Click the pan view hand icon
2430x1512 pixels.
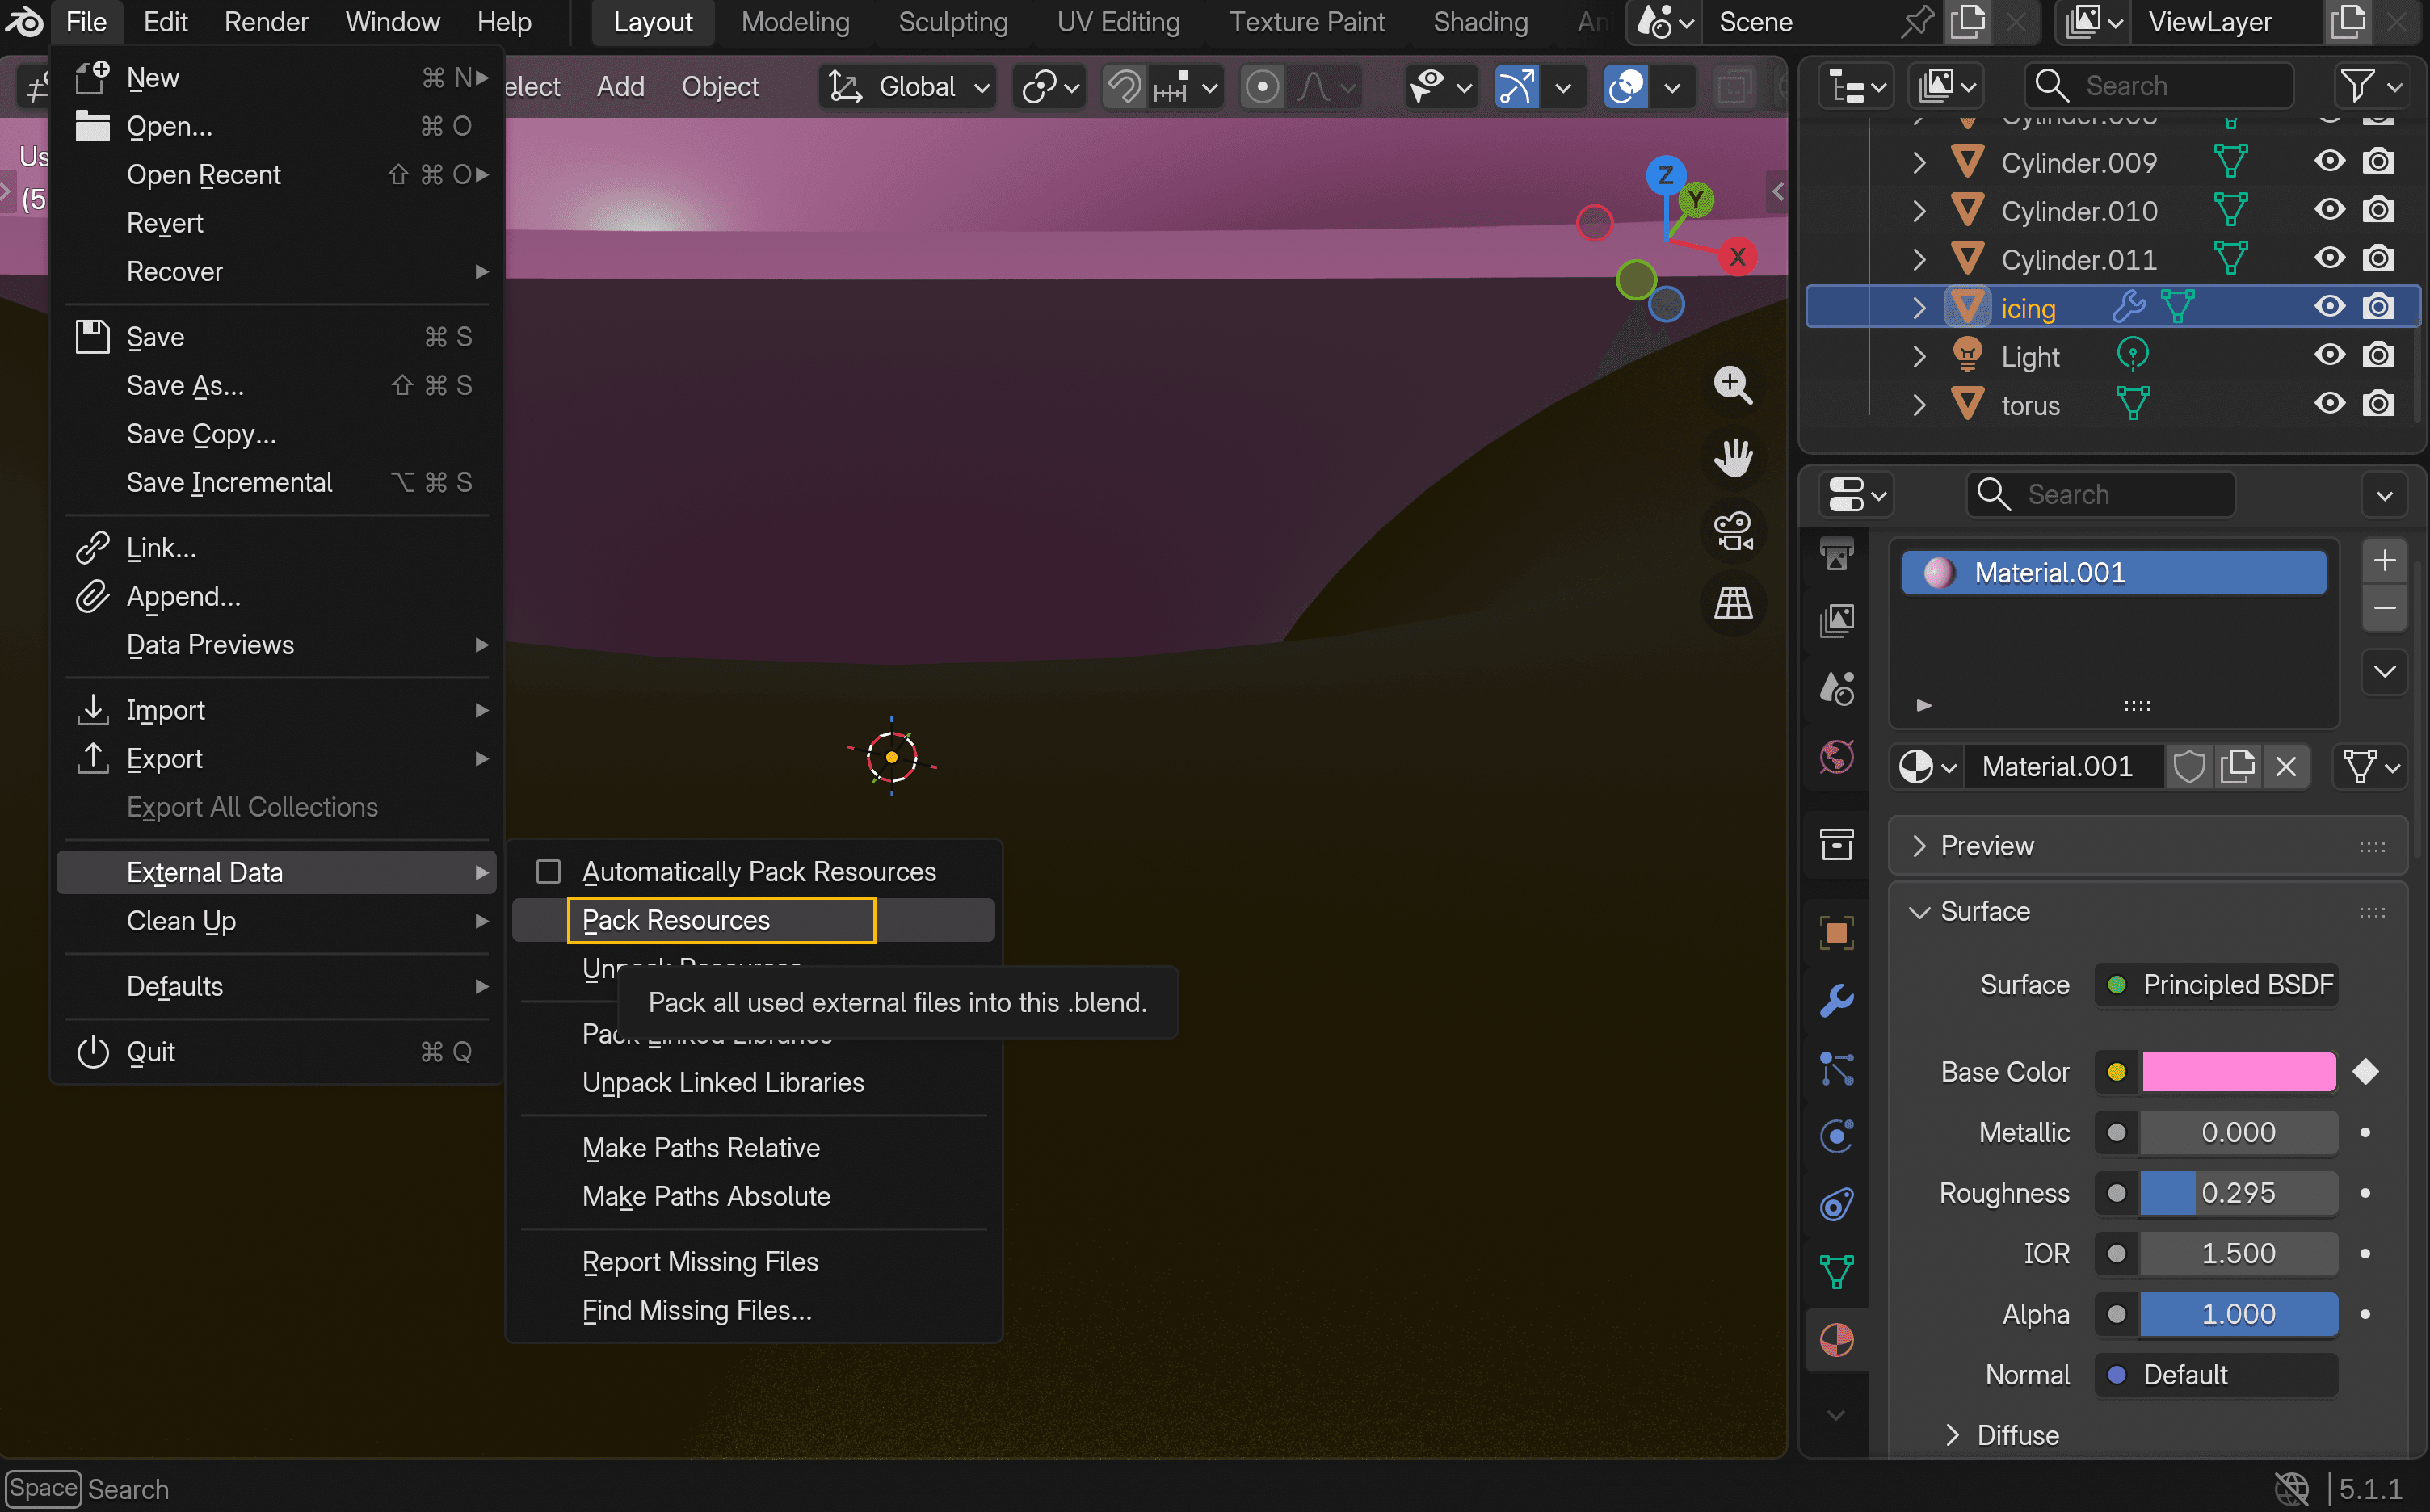point(1733,458)
